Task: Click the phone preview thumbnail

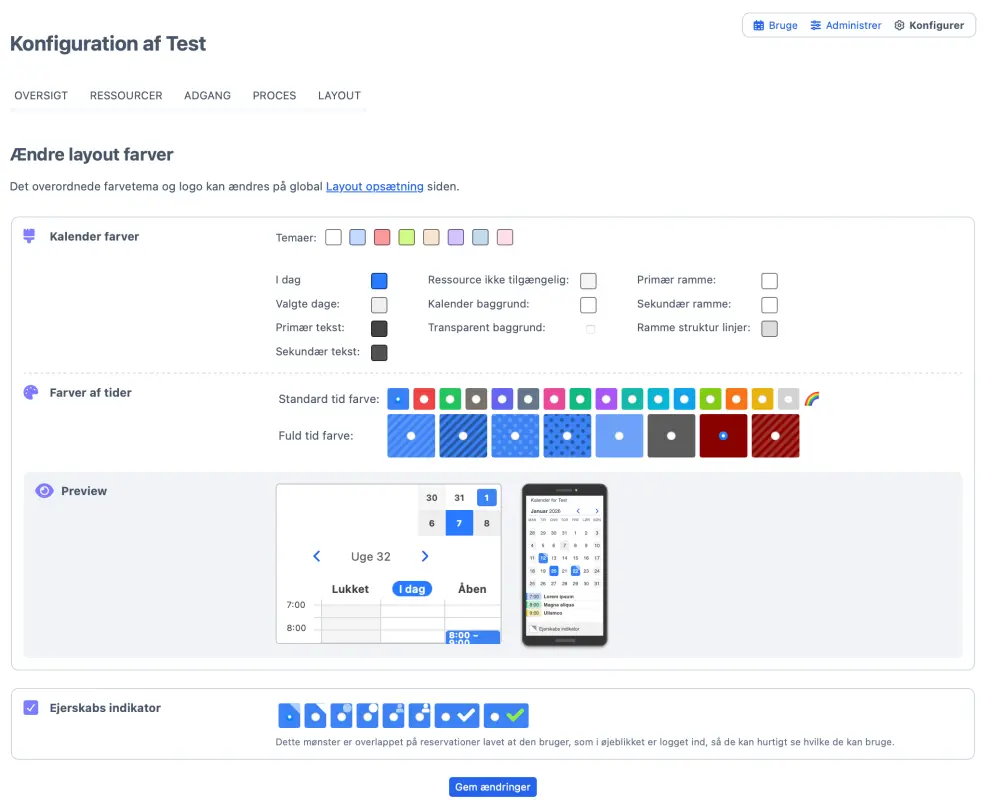Action: pyautogui.click(x=564, y=565)
